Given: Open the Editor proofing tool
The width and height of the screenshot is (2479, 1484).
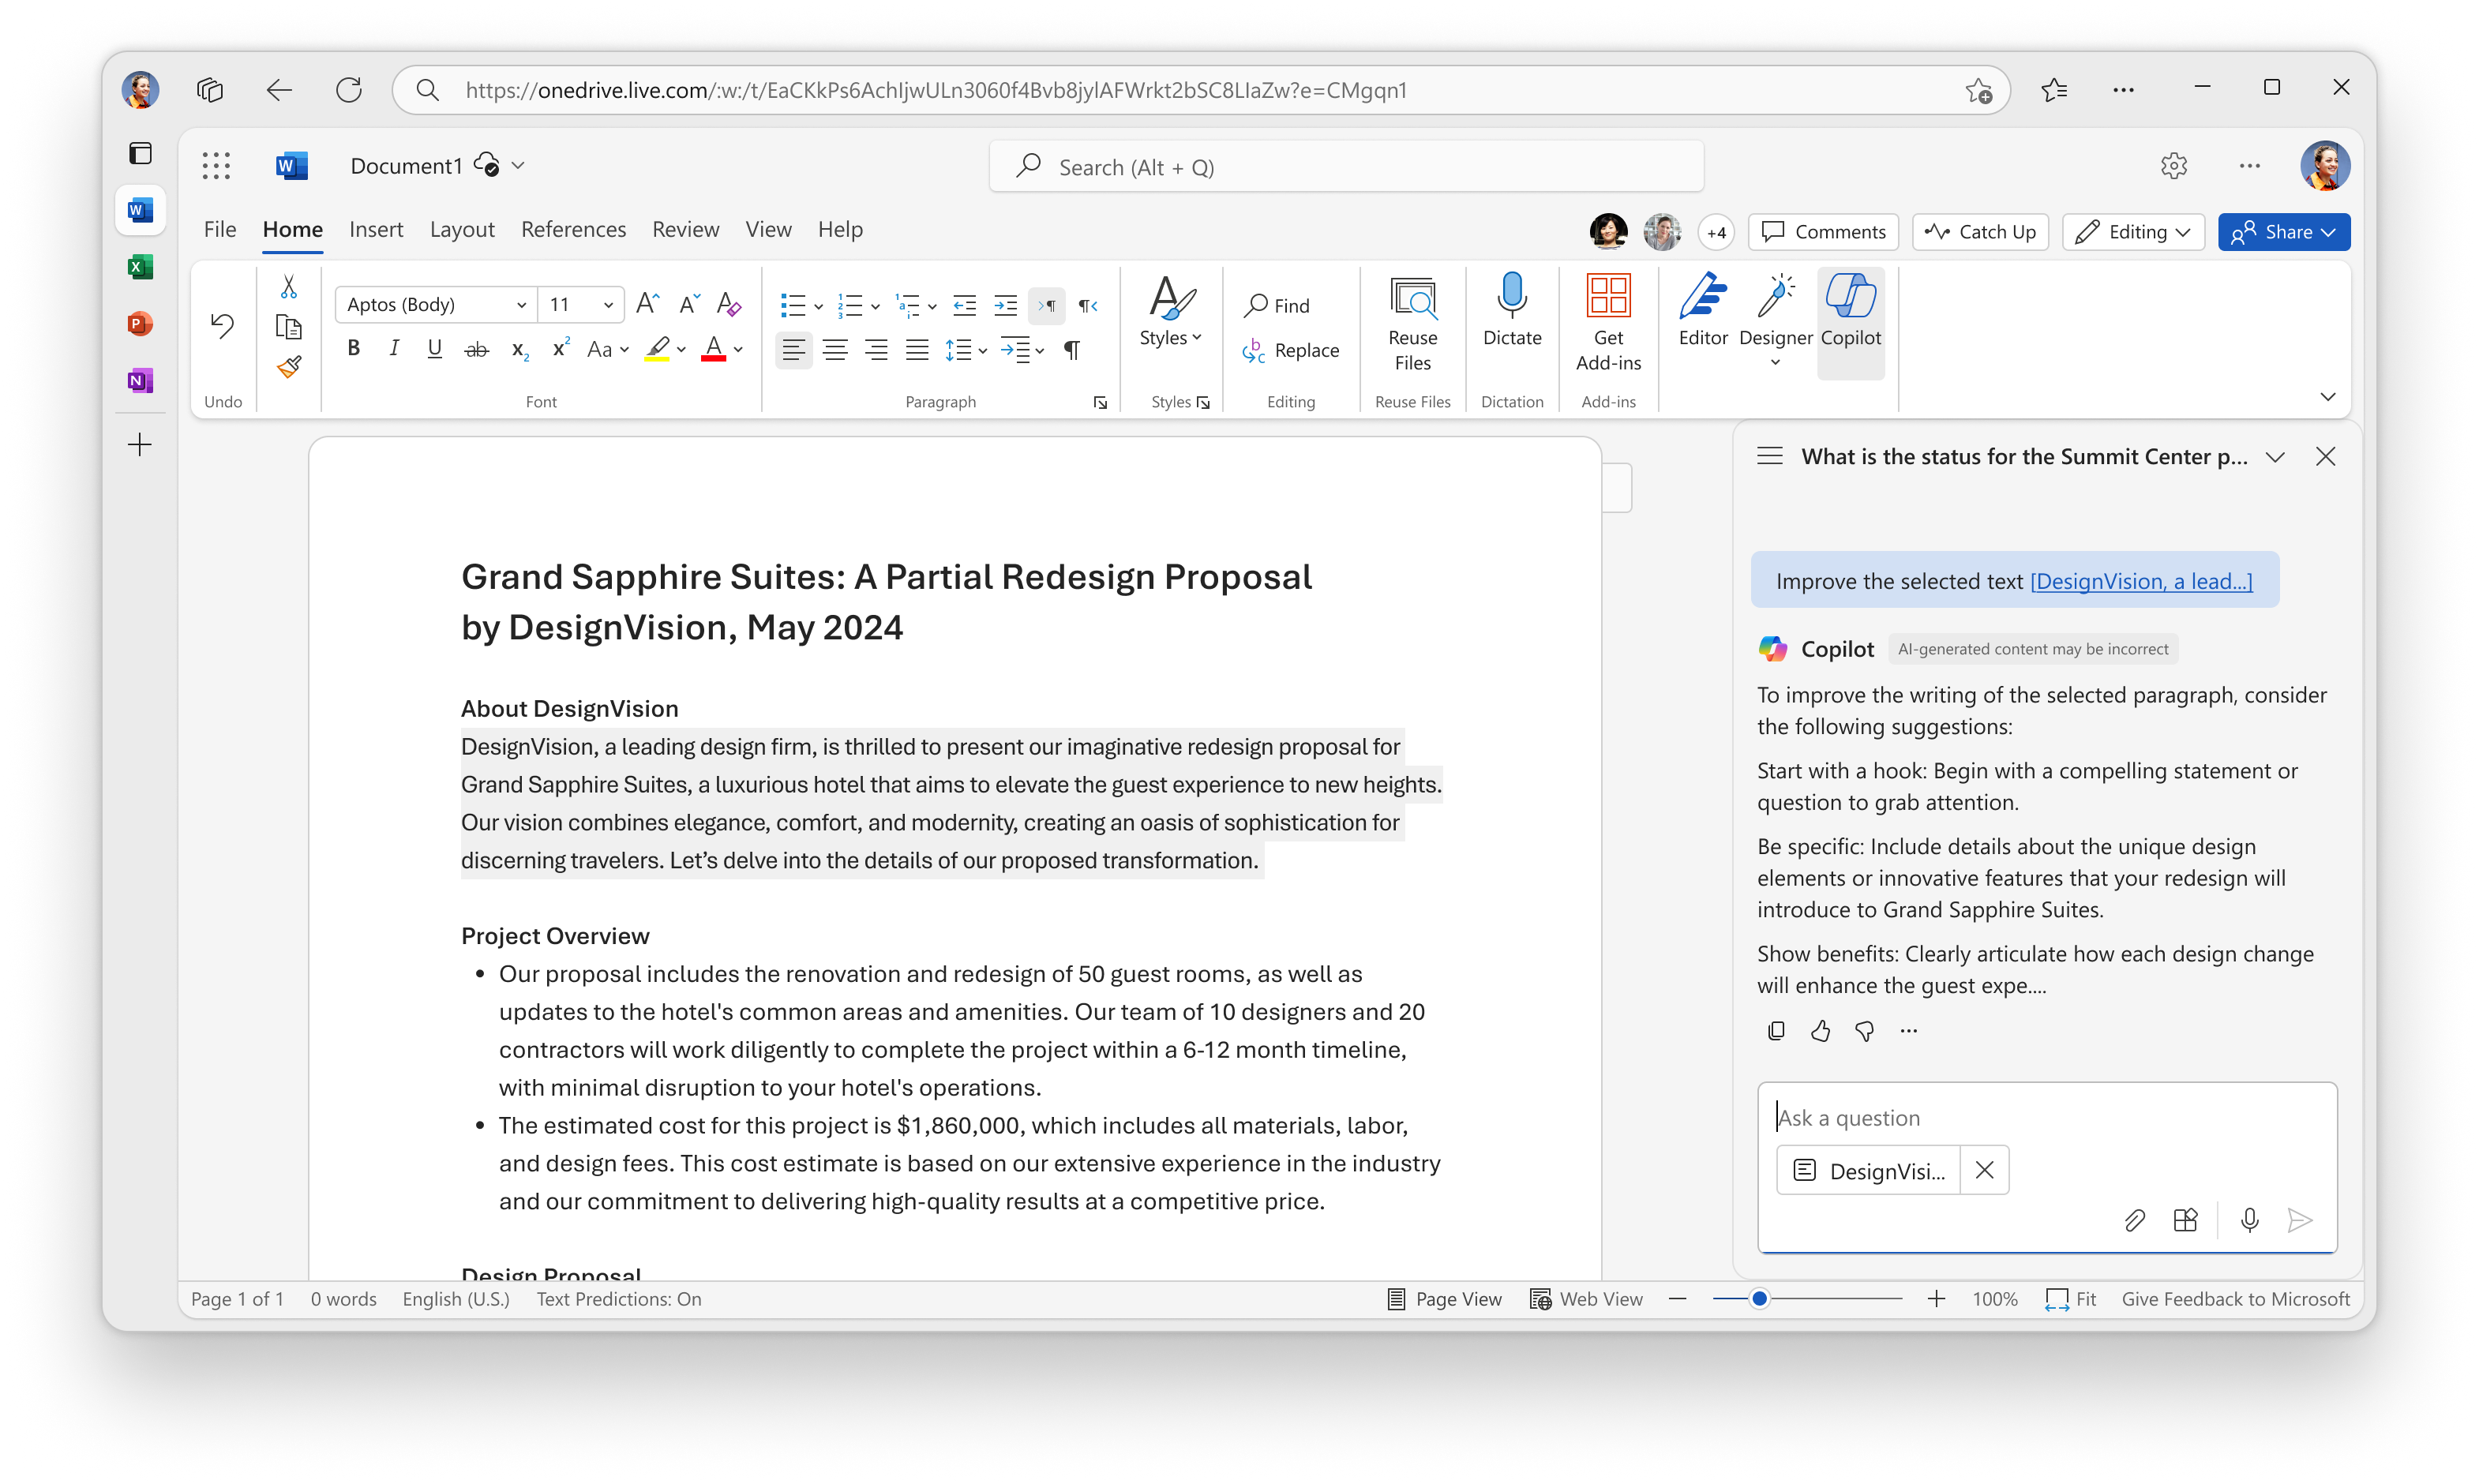Looking at the screenshot, I should pos(1703,312).
